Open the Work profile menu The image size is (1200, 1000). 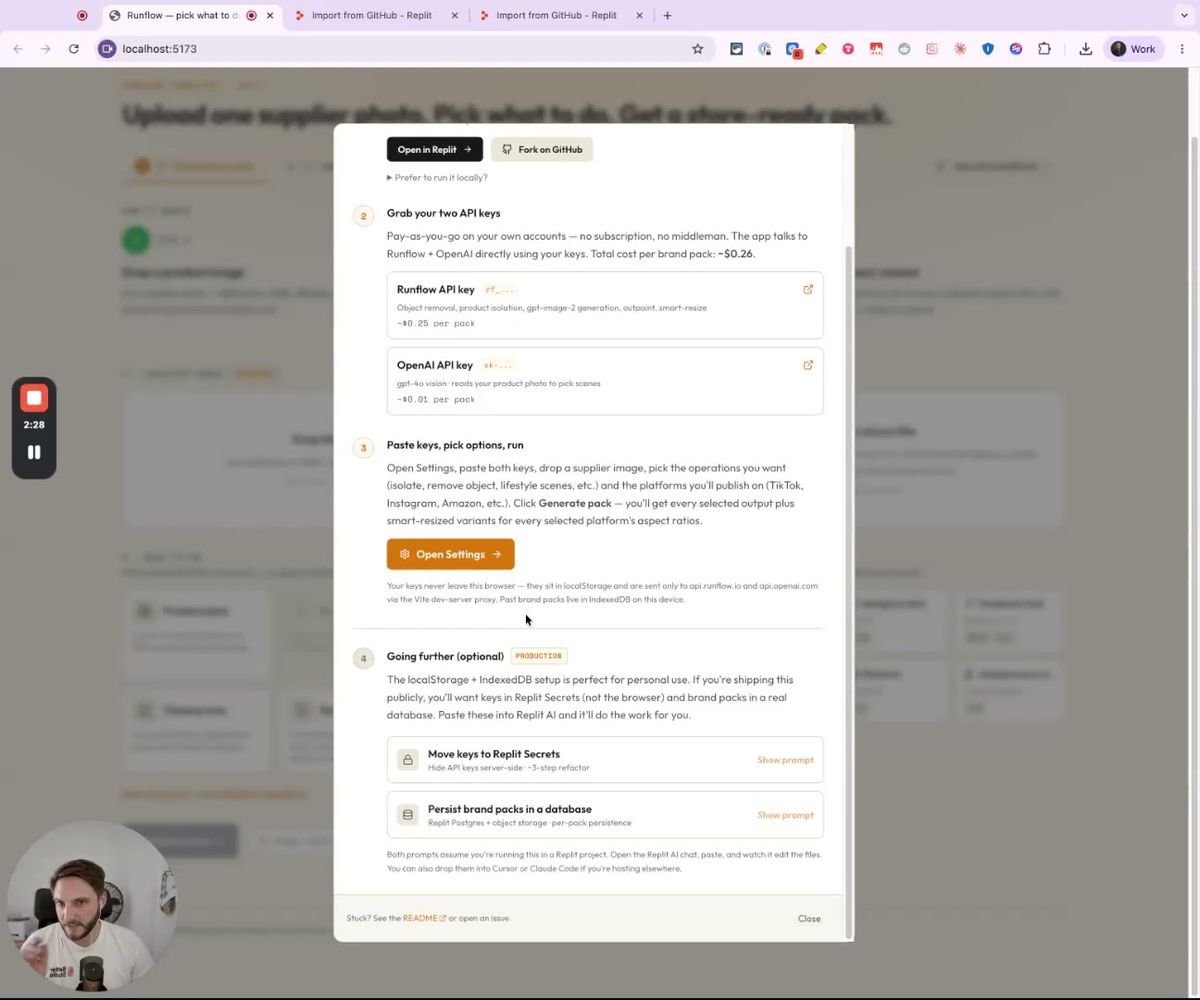(1134, 49)
